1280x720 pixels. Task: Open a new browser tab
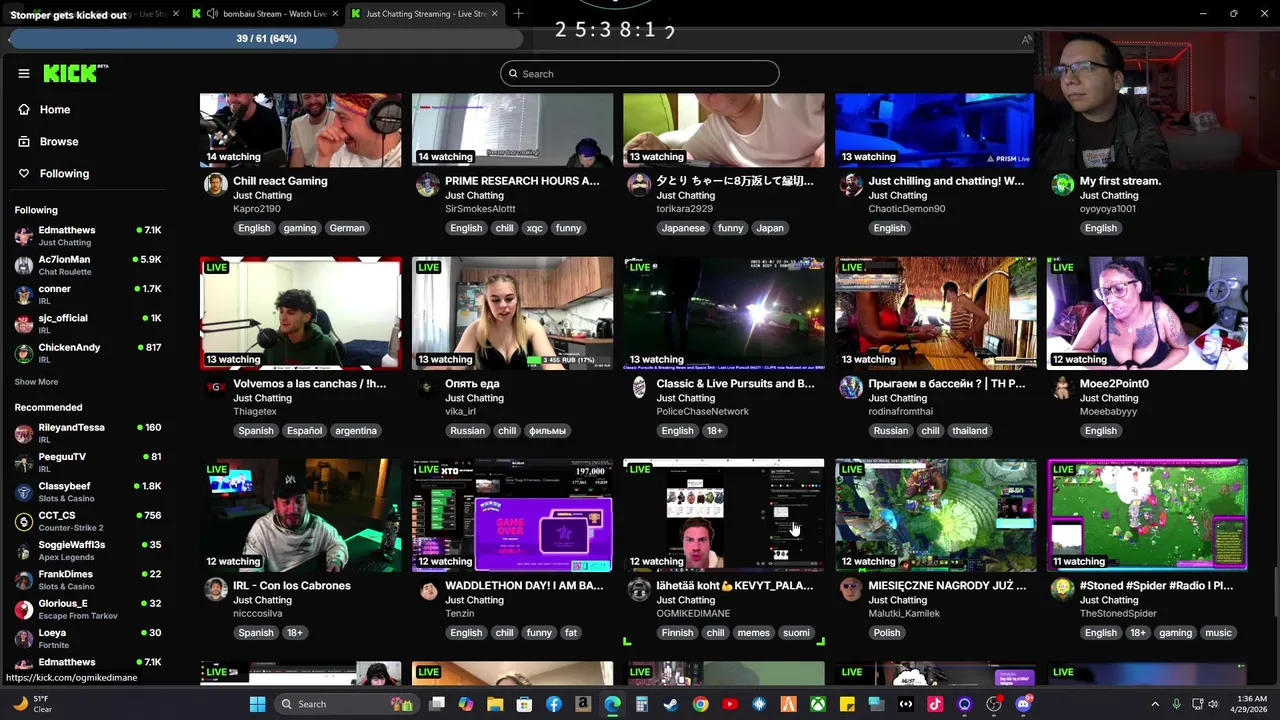tap(518, 14)
